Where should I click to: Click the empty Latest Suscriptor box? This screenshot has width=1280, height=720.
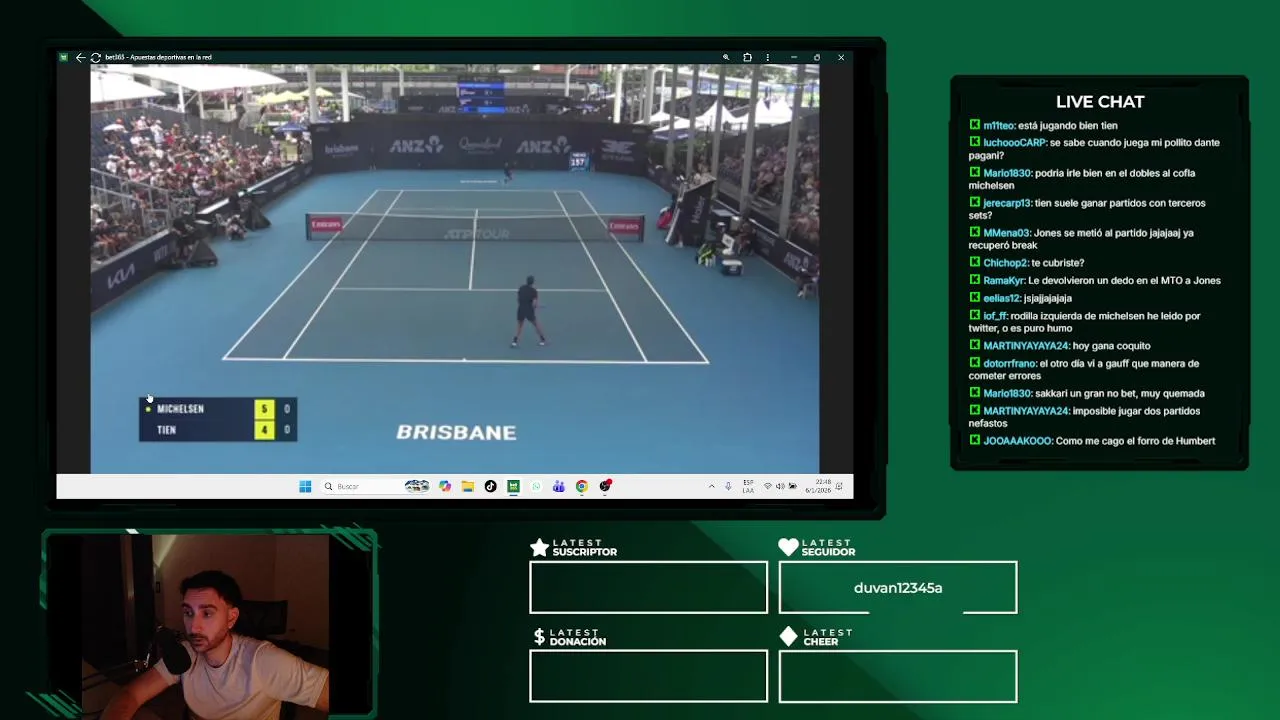[x=649, y=587]
